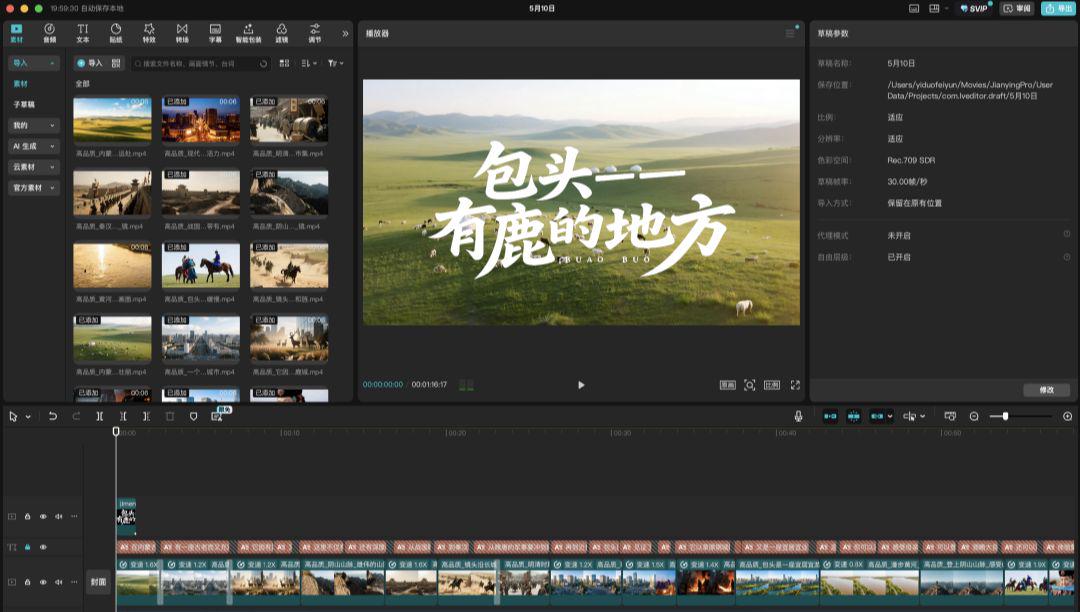Open the 特效 (Effects) panel

coord(148,33)
